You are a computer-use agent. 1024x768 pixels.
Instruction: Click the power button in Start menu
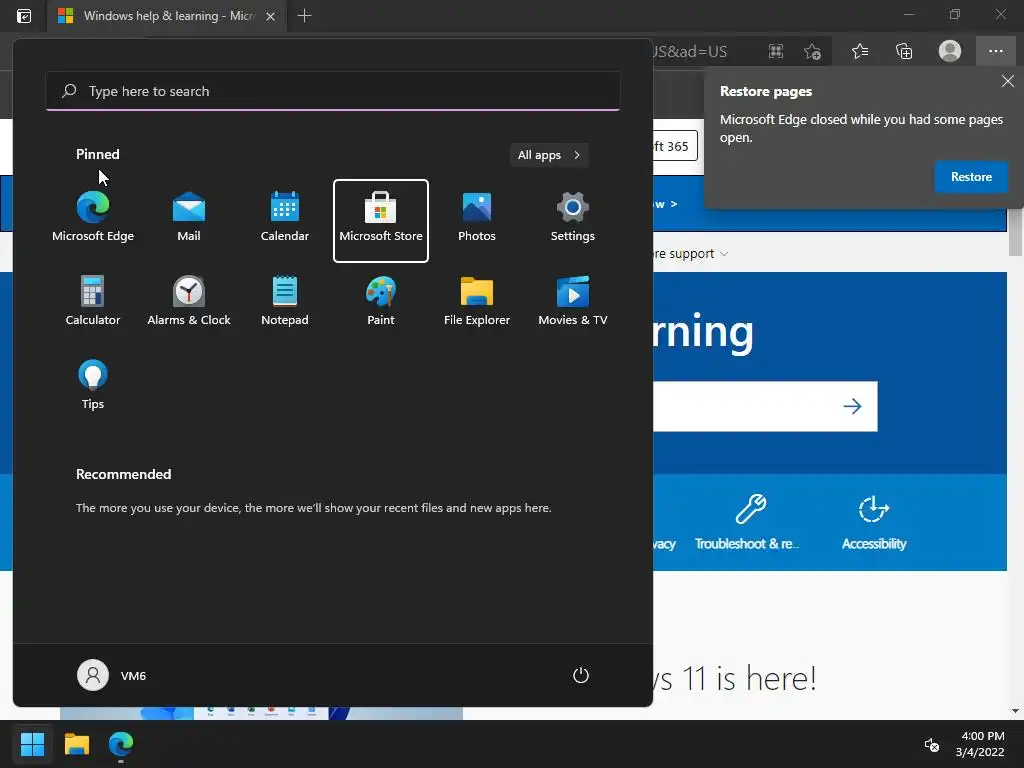pyautogui.click(x=581, y=675)
